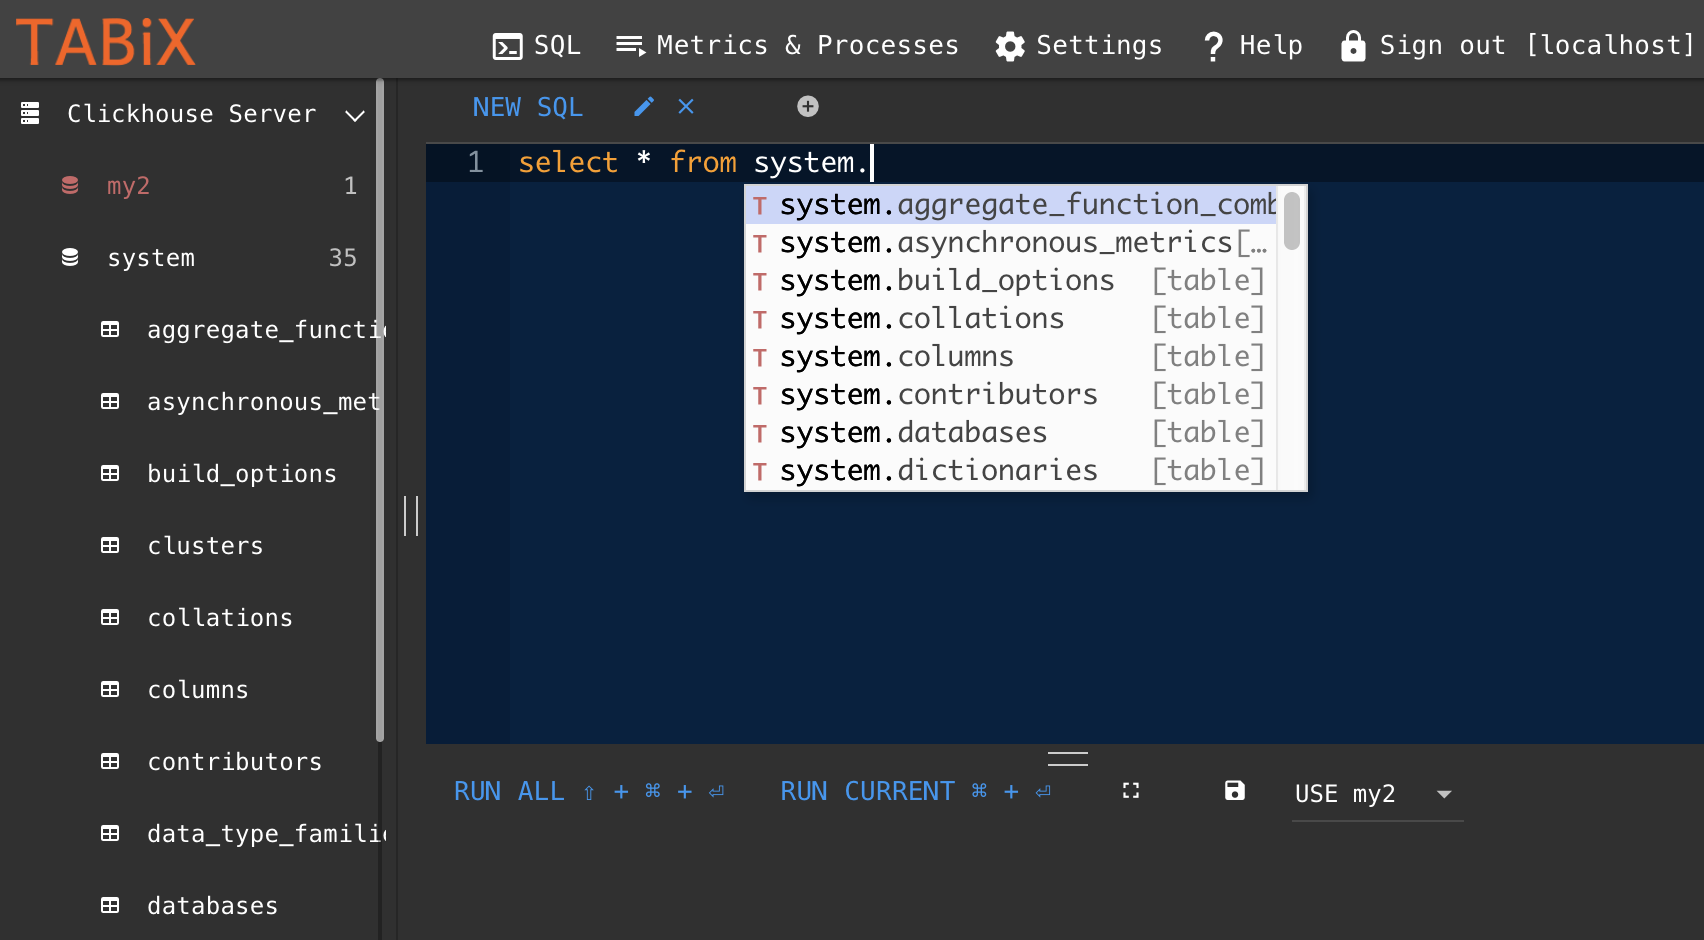This screenshot has width=1704, height=940.
Task: Switch to the NEW SQL tab
Action: [x=527, y=107]
